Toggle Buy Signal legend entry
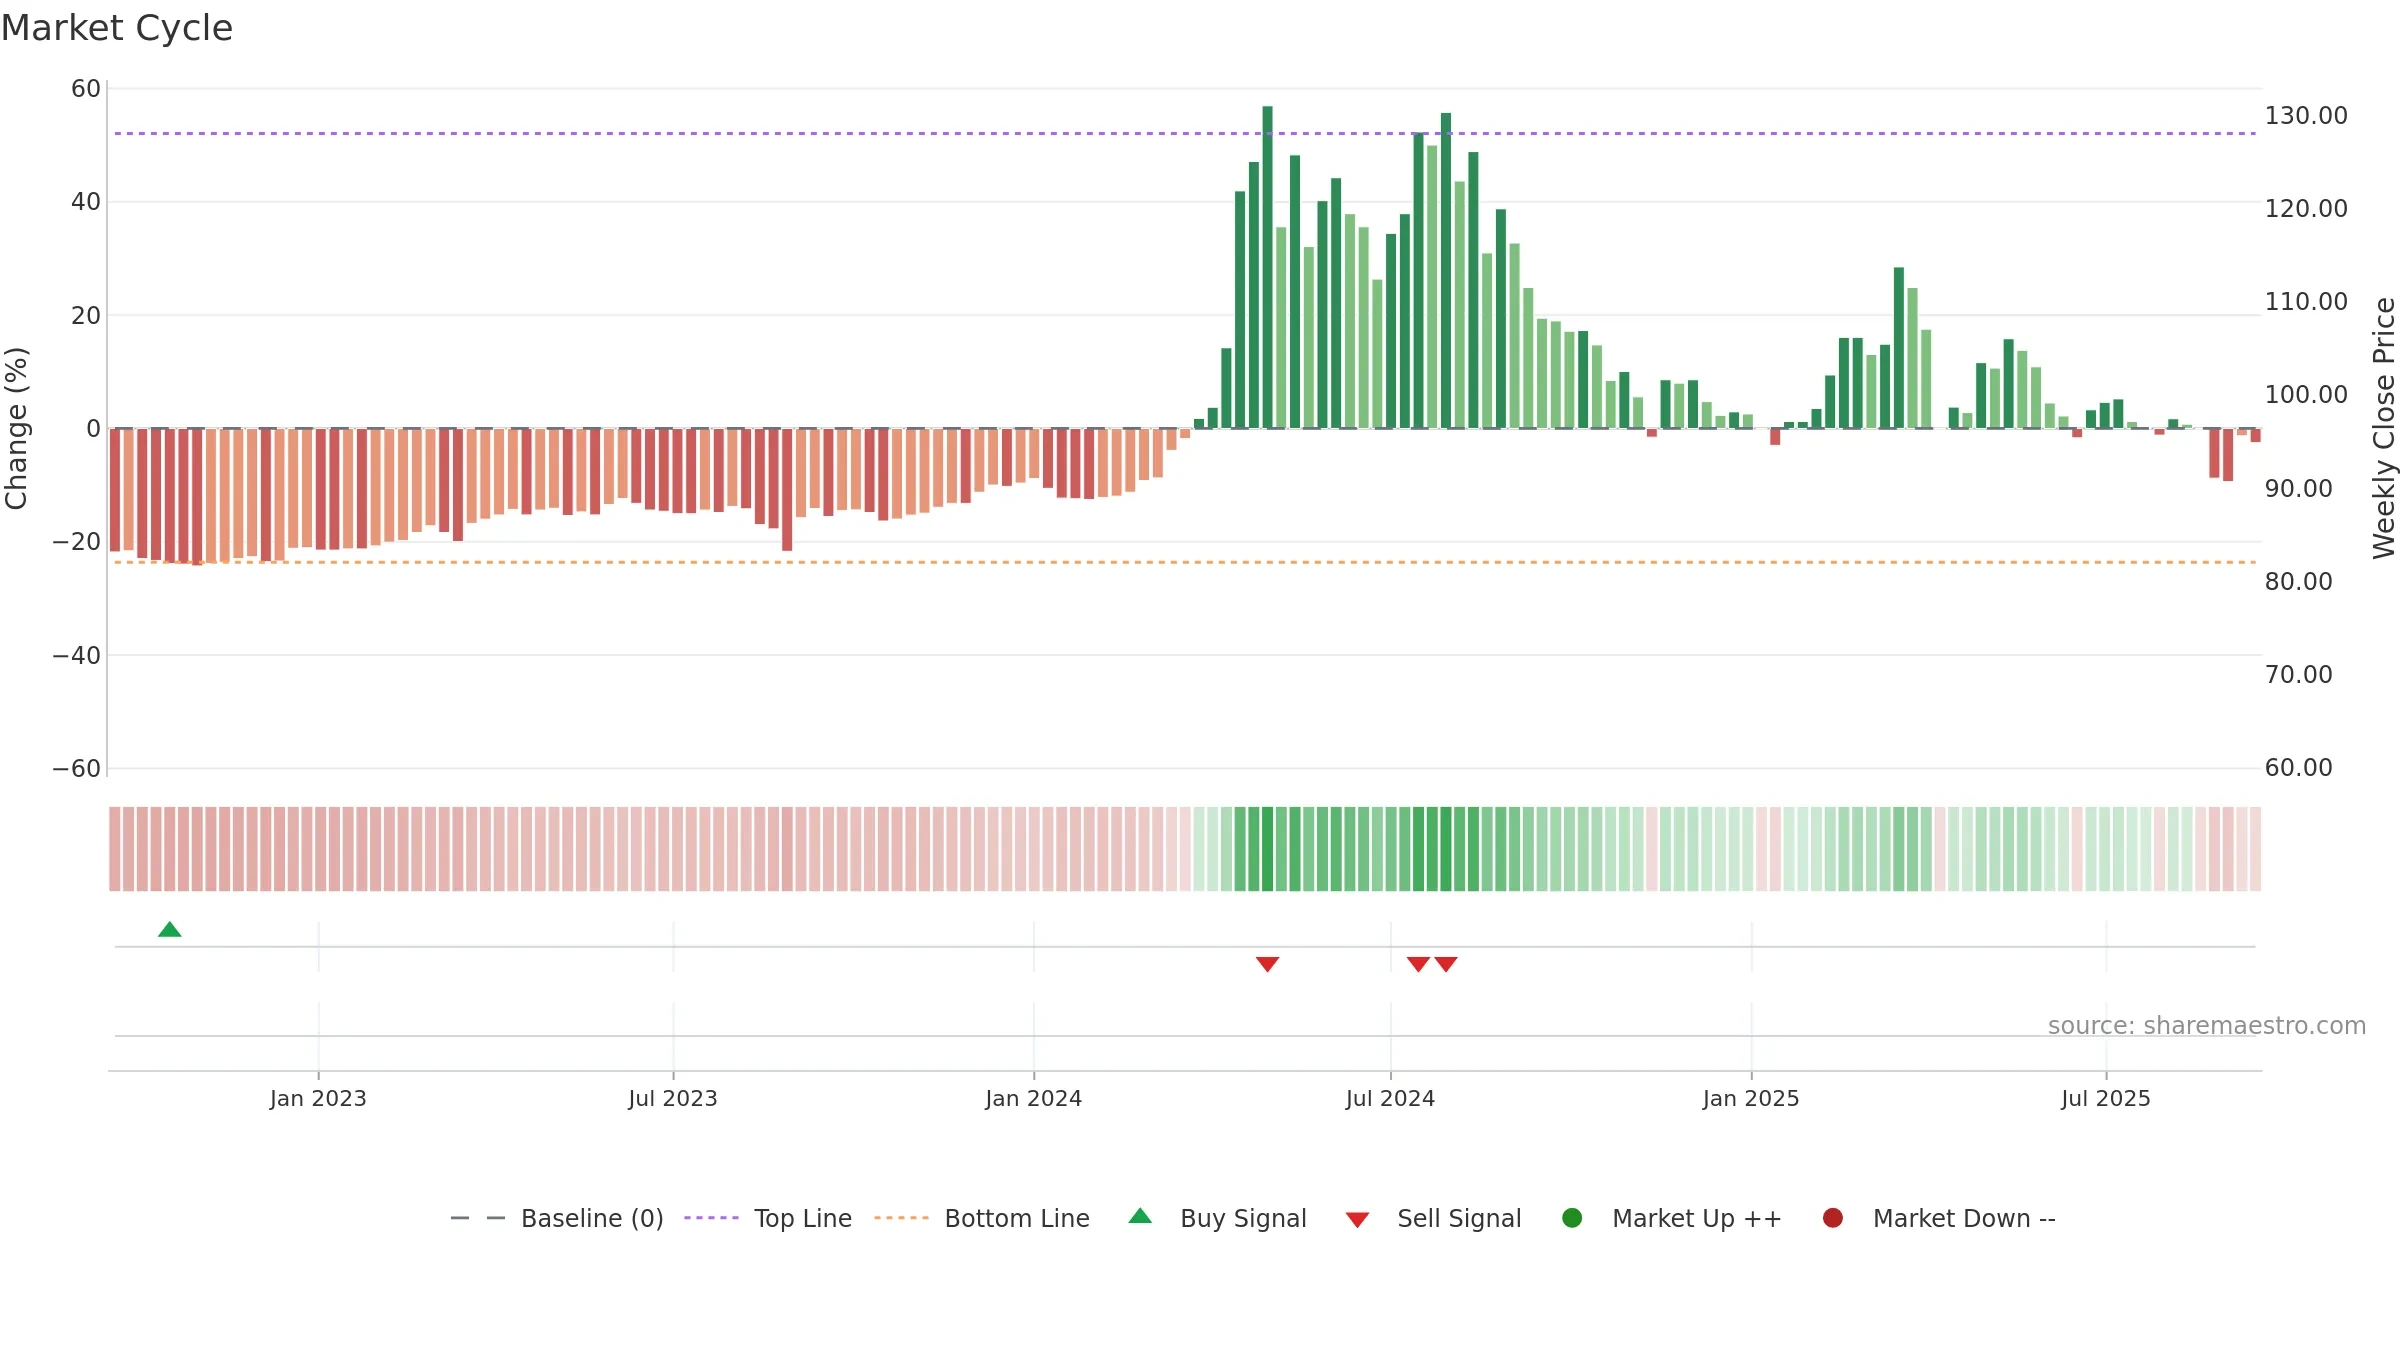2400x1350 pixels. click(1217, 1218)
